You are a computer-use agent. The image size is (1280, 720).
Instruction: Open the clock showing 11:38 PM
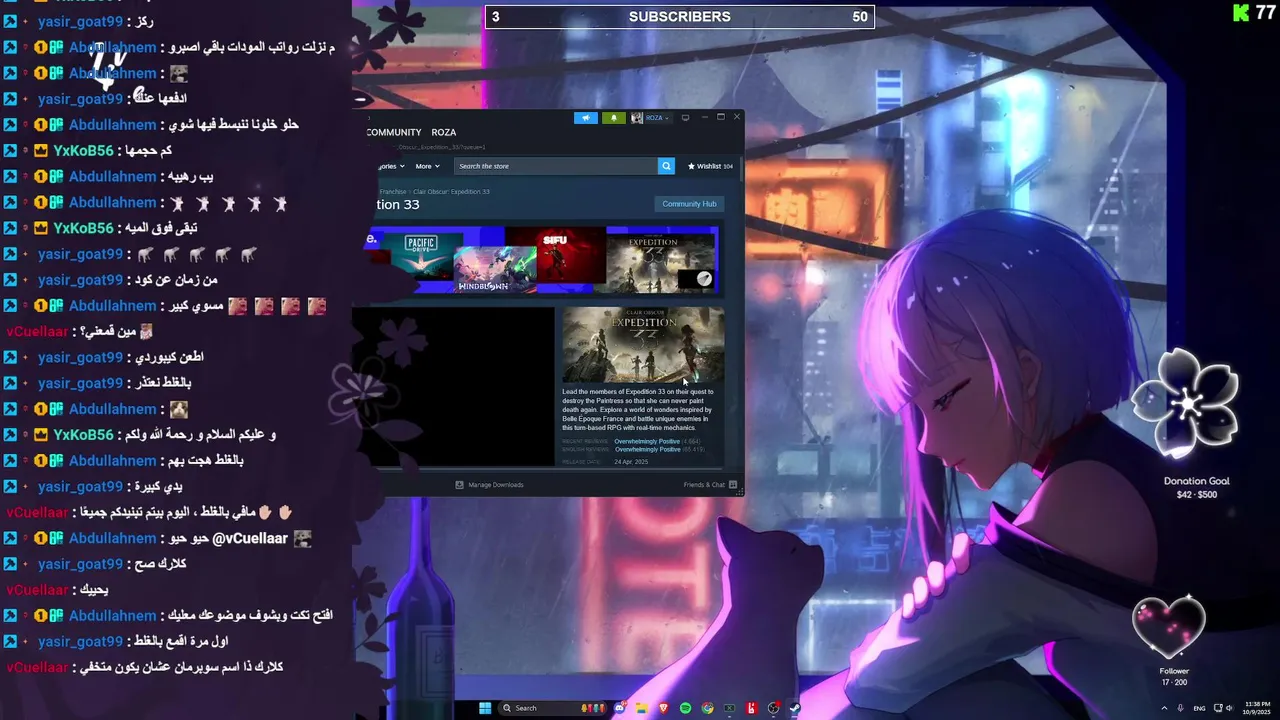tap(1258, 708)
